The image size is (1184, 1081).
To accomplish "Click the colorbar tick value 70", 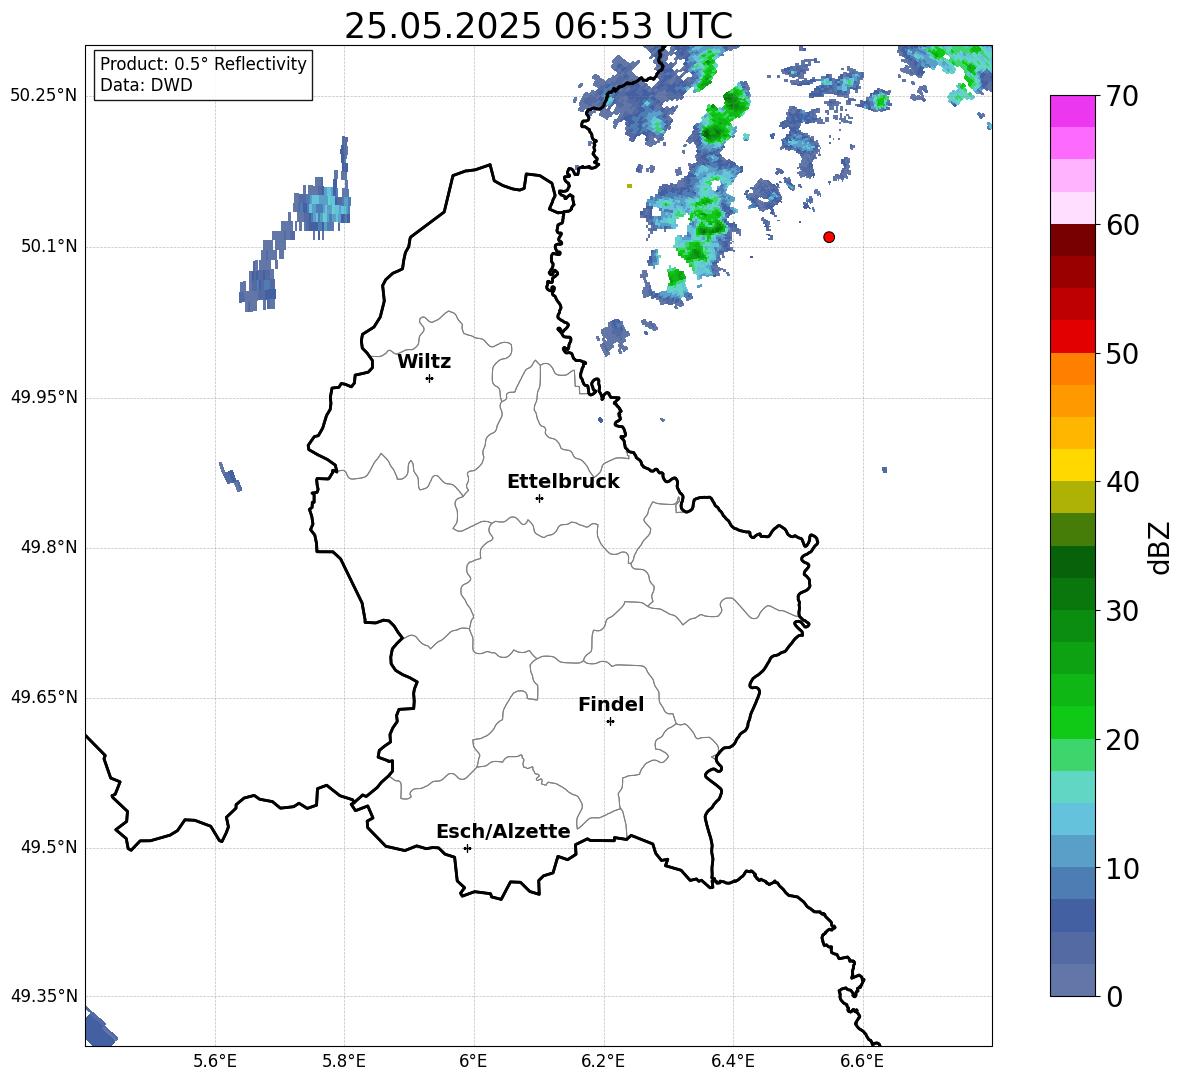I will (1122, 96).
